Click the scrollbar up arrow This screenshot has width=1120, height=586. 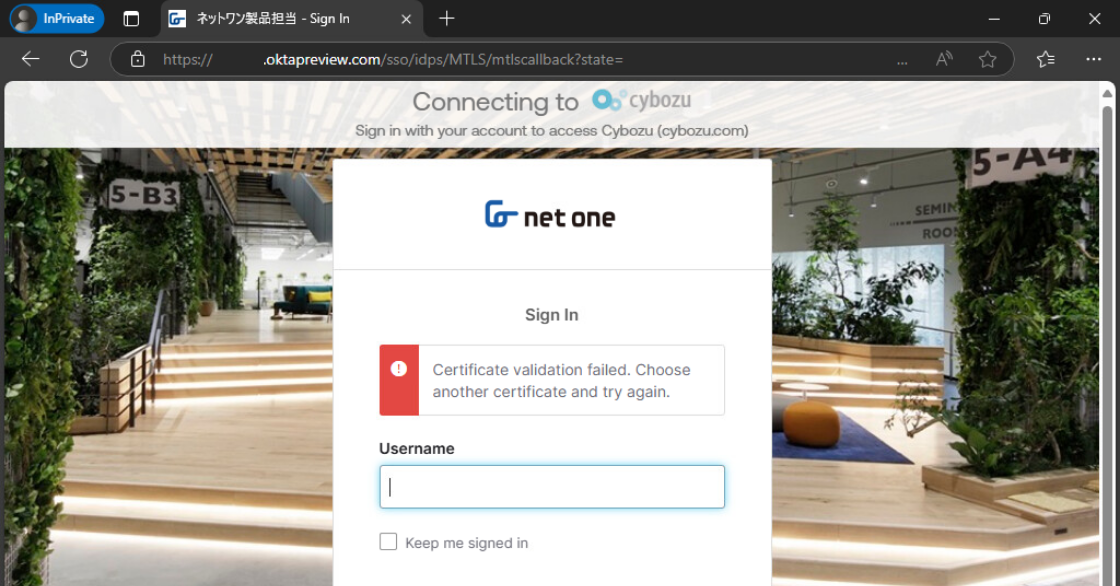1107,94
